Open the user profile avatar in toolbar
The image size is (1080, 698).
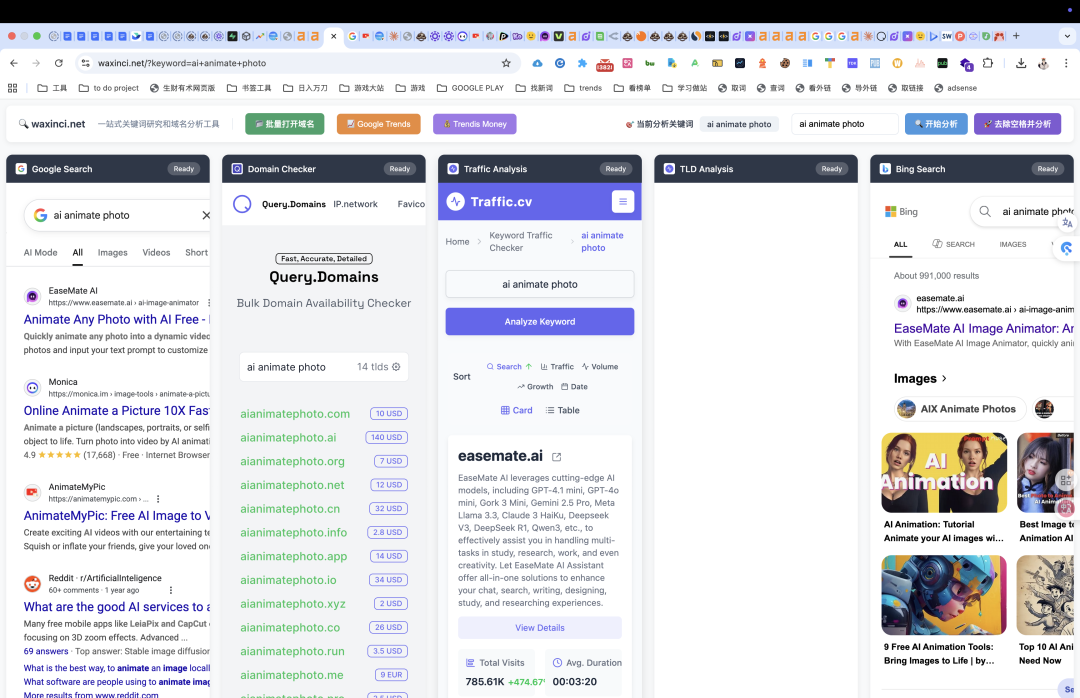pos(1043,63)
